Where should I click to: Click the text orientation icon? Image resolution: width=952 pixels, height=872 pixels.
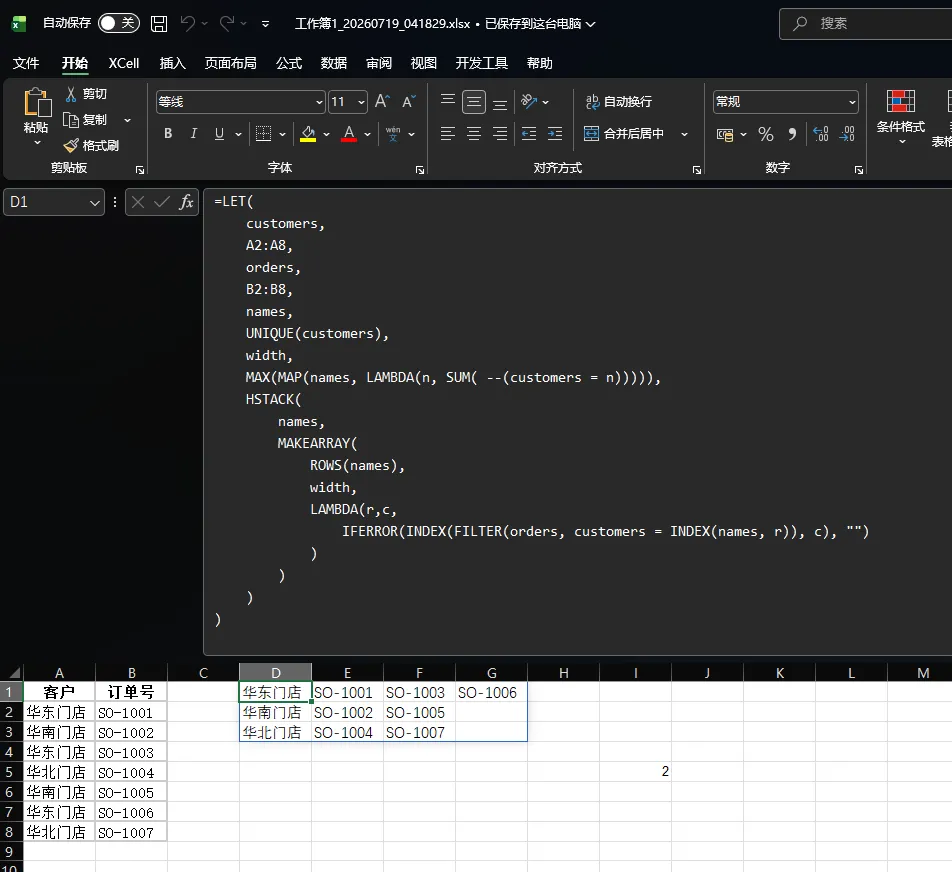529,101
